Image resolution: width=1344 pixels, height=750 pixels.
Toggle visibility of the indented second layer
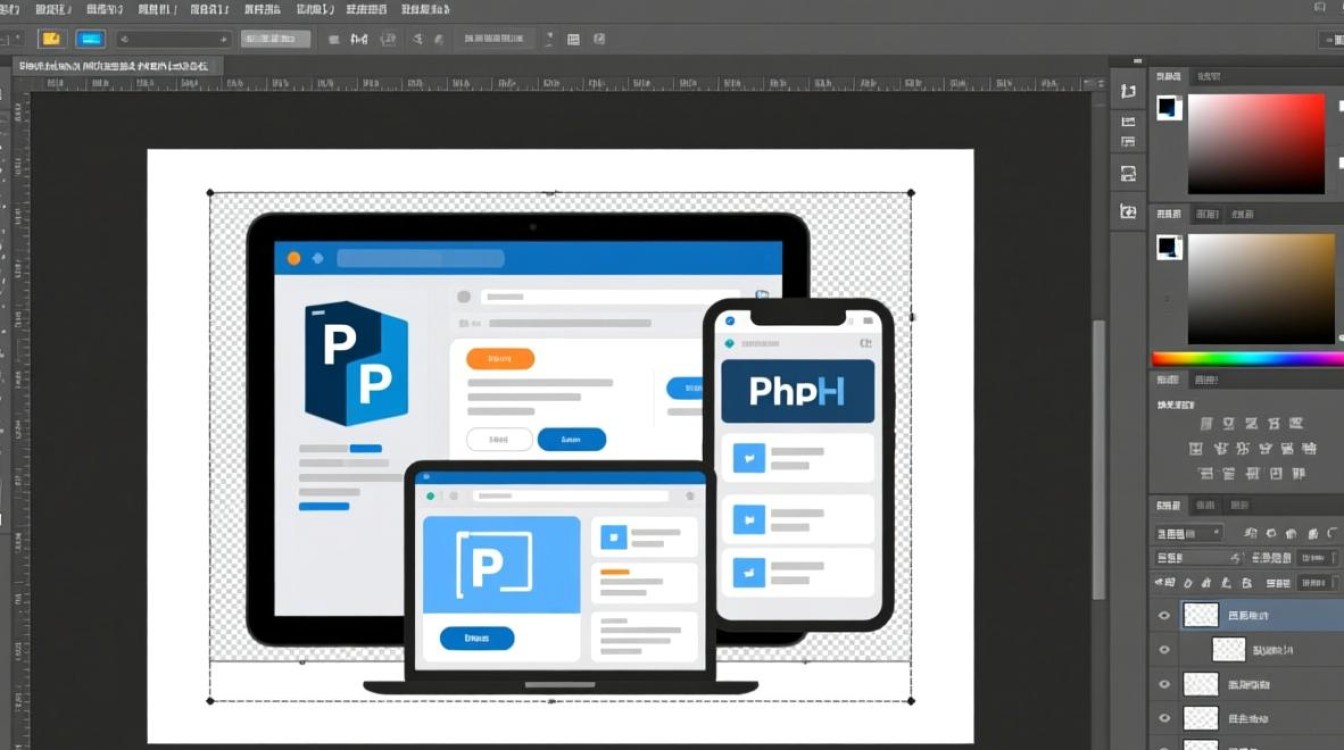coord(1164,650)
